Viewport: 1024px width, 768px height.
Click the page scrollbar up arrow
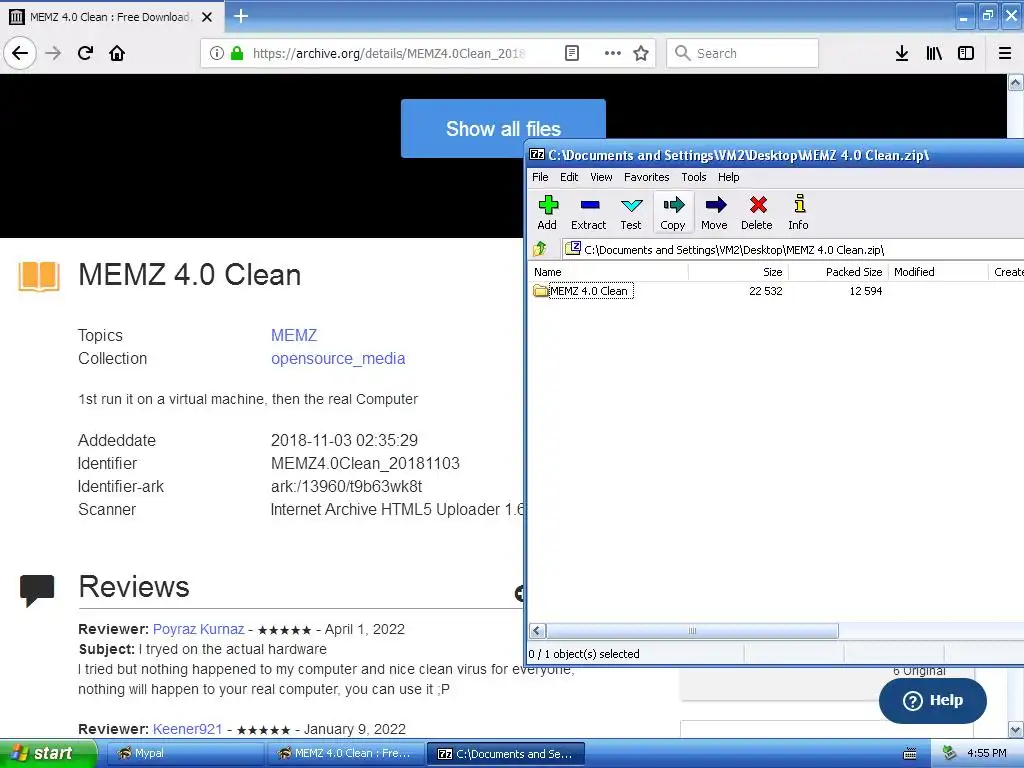pos(1015,82)
